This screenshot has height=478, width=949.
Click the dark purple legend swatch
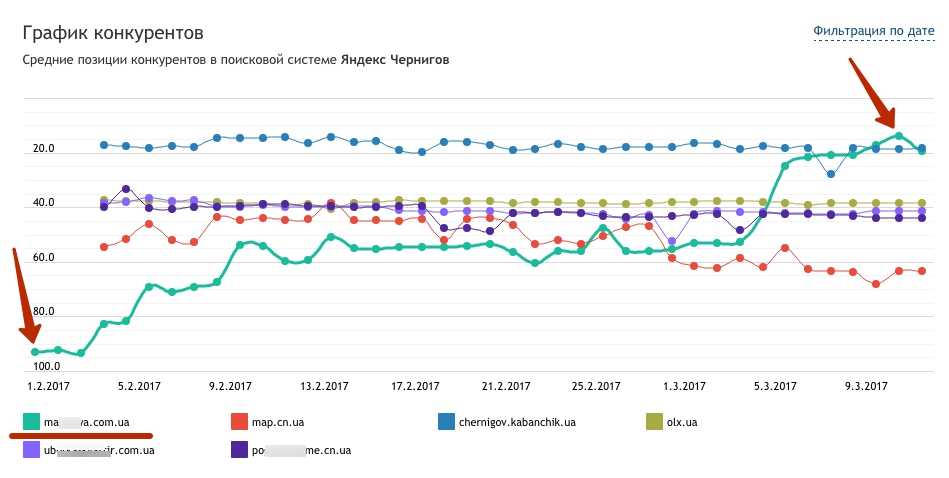pyautogui.click(x=240, y=450)
